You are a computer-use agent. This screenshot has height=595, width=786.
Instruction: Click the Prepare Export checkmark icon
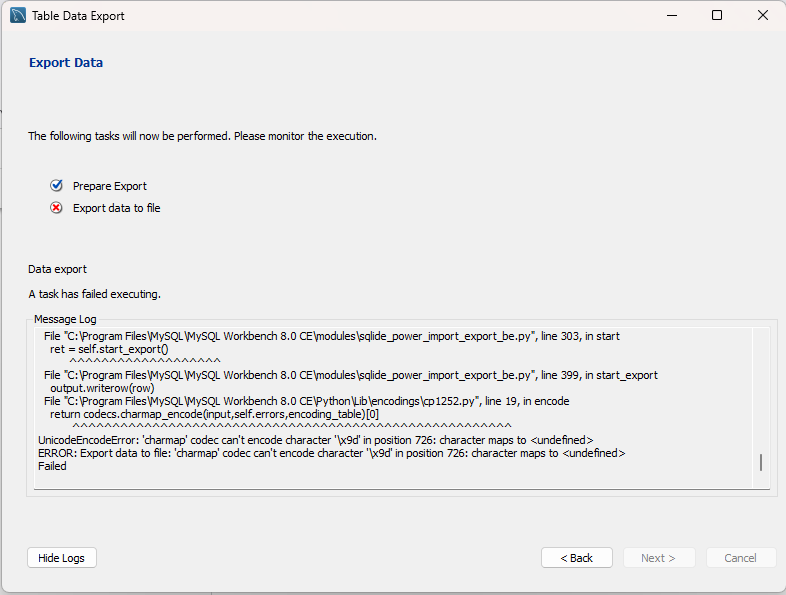click(x=56, y=186)
